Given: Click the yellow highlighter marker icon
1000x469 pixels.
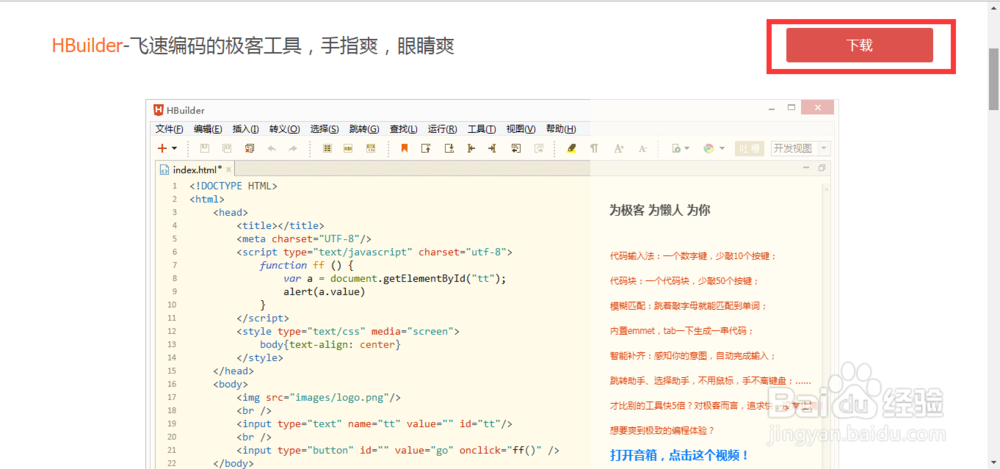Looking at the screenshot, I should coord(571,148).
